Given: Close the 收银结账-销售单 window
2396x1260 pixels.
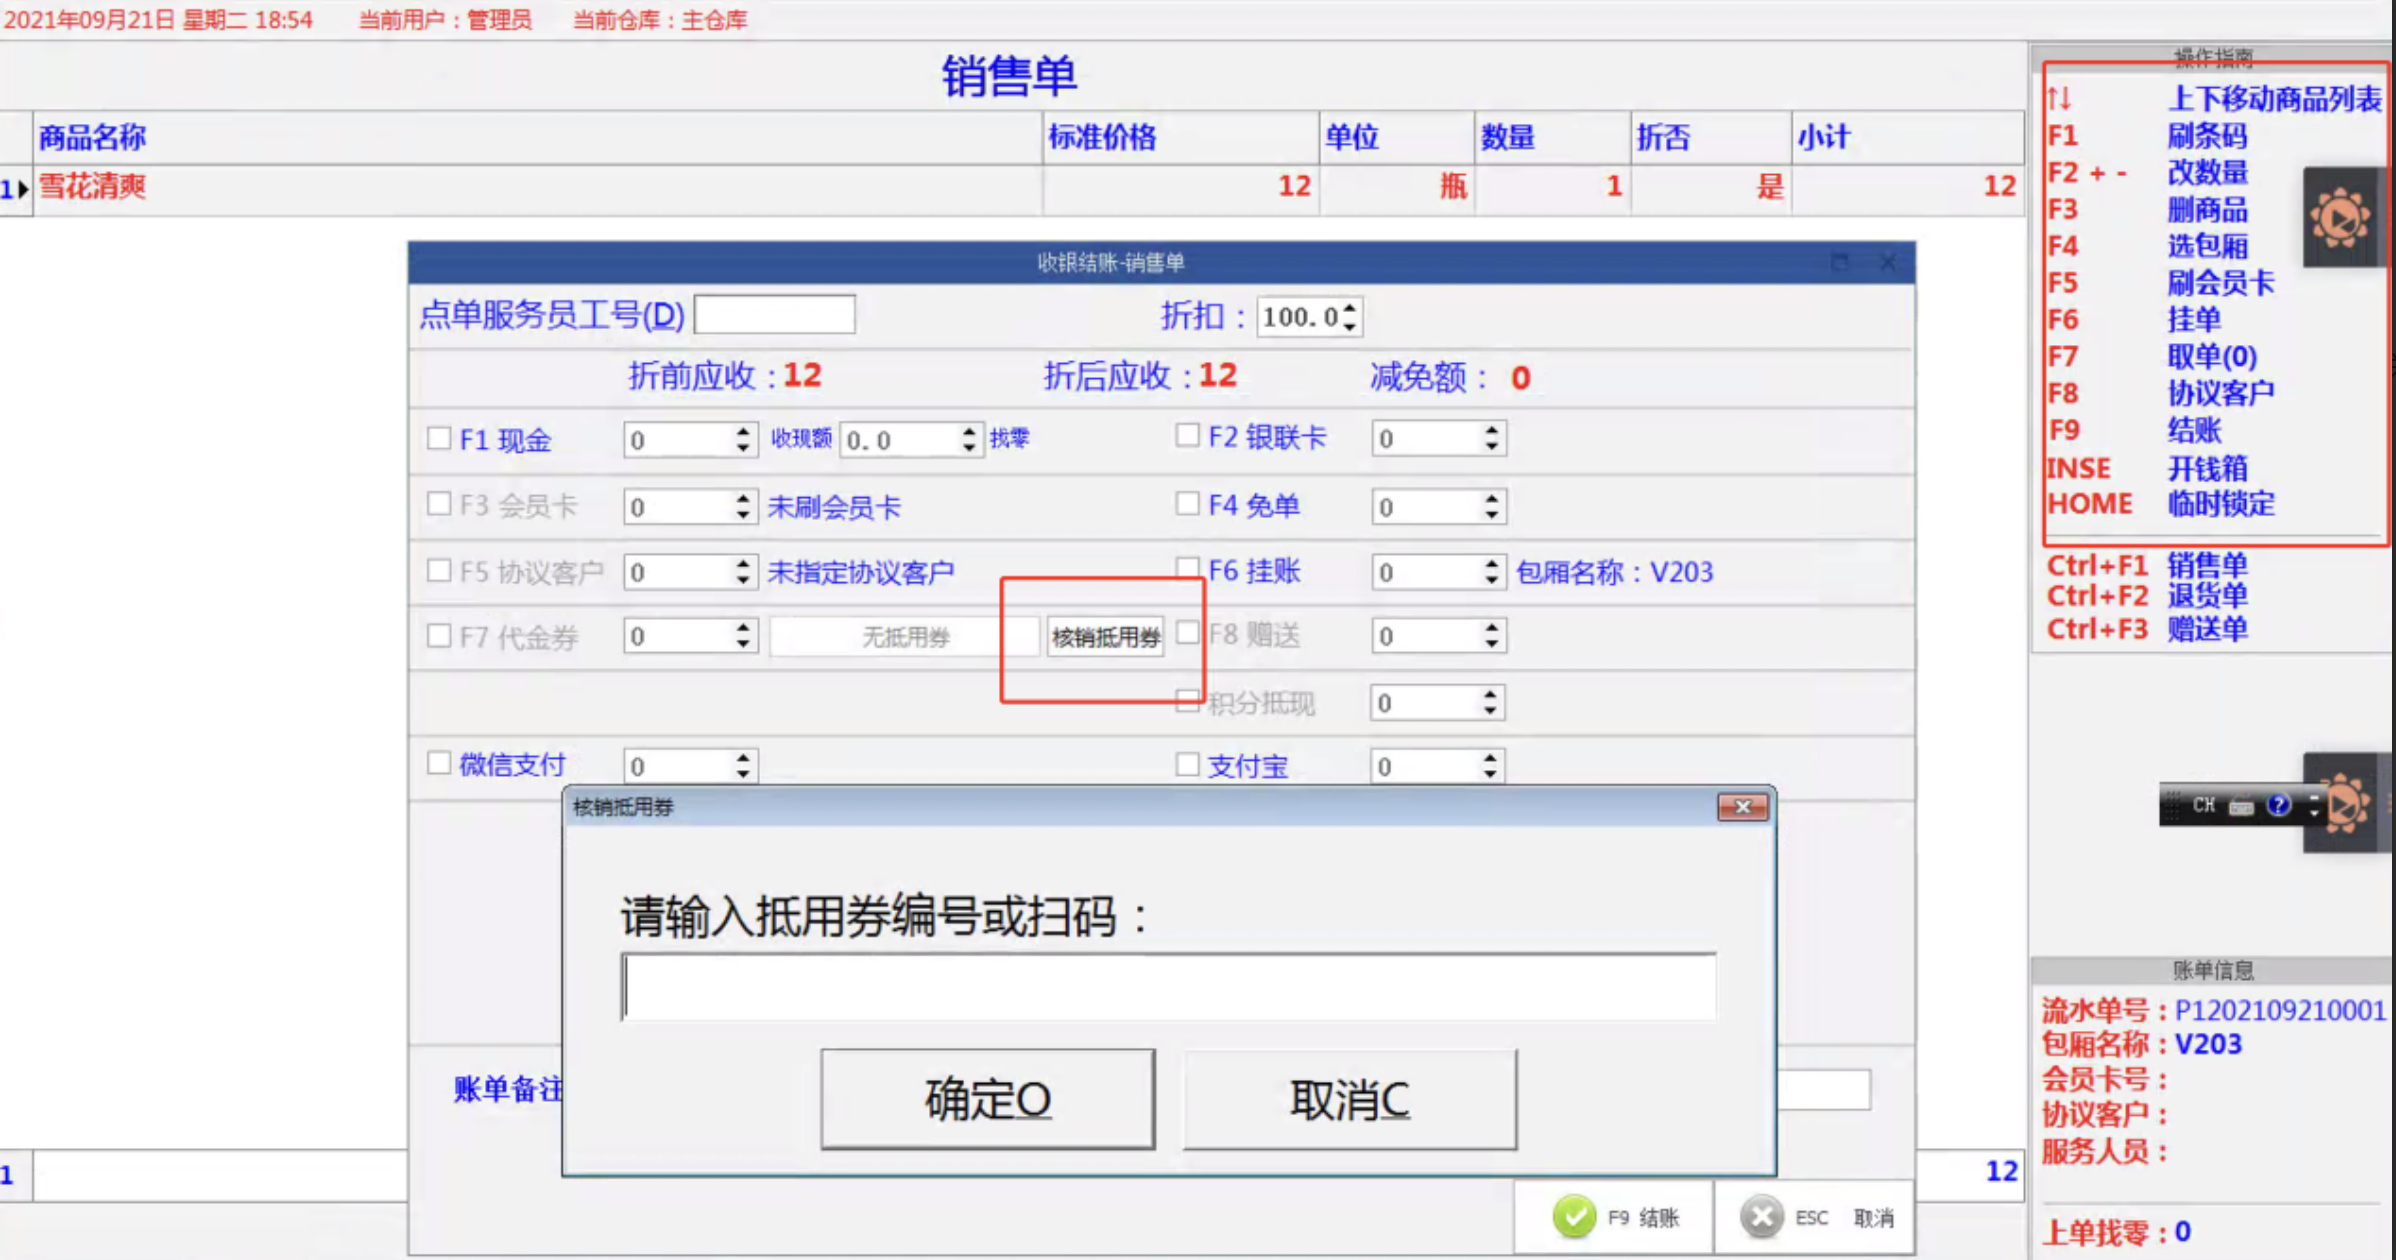Looking at the screenshot, I should coord(1888,262).
